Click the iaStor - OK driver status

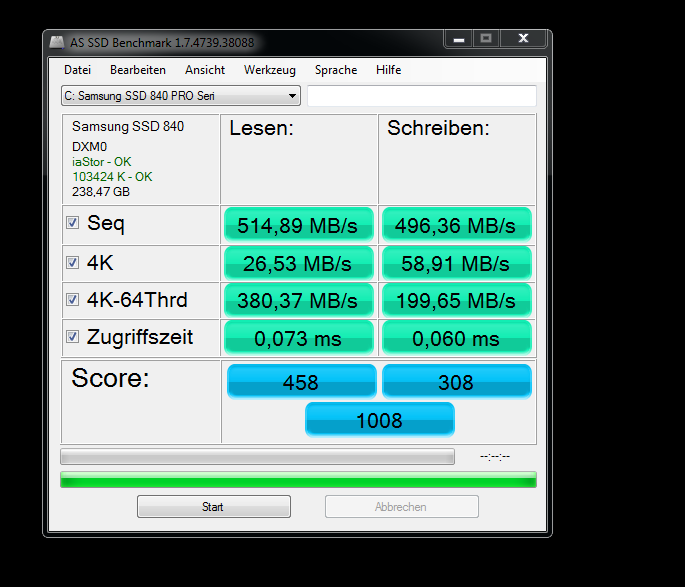click(x=101, y=162)
